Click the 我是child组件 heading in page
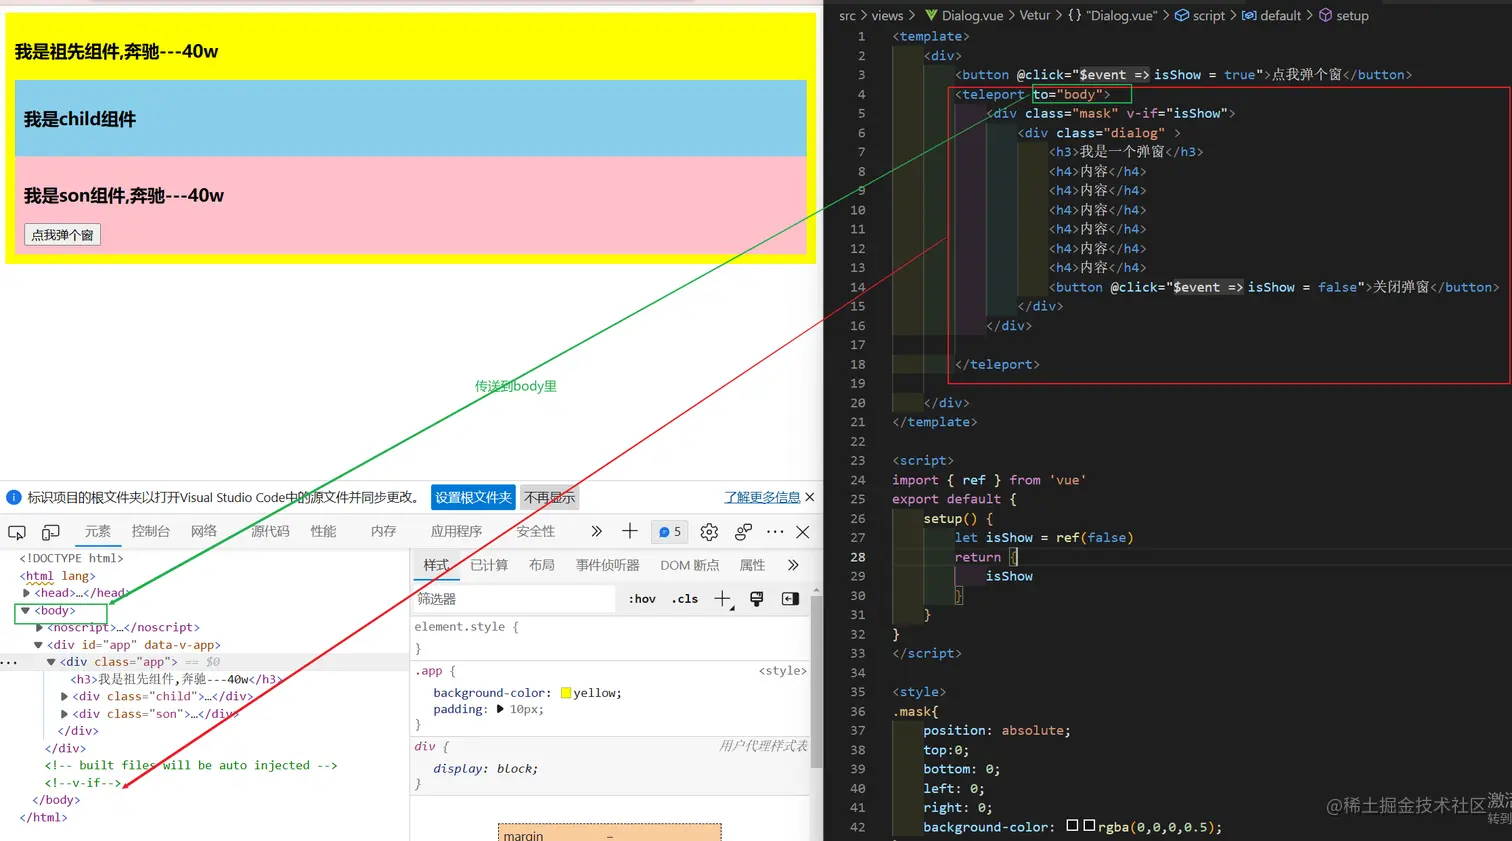The height and width of the screenshot is (841, 1512). (x=80, y=119)
